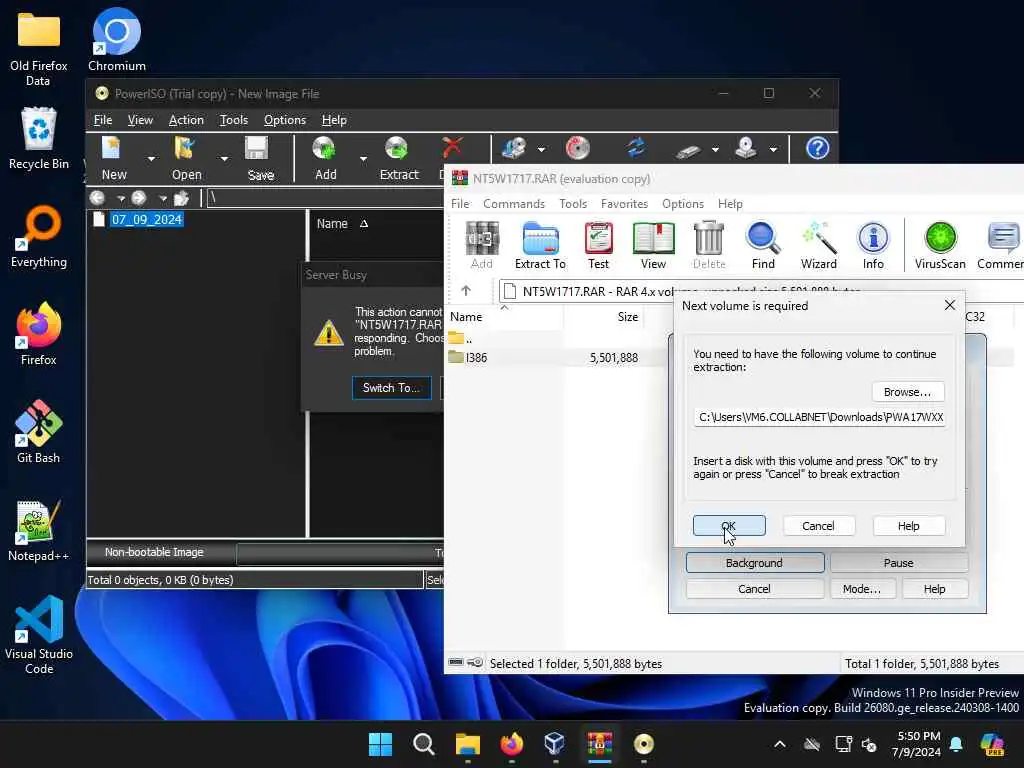Click Switch To... in Server Busy dialog
The image size is (1024, 768).
391,388
